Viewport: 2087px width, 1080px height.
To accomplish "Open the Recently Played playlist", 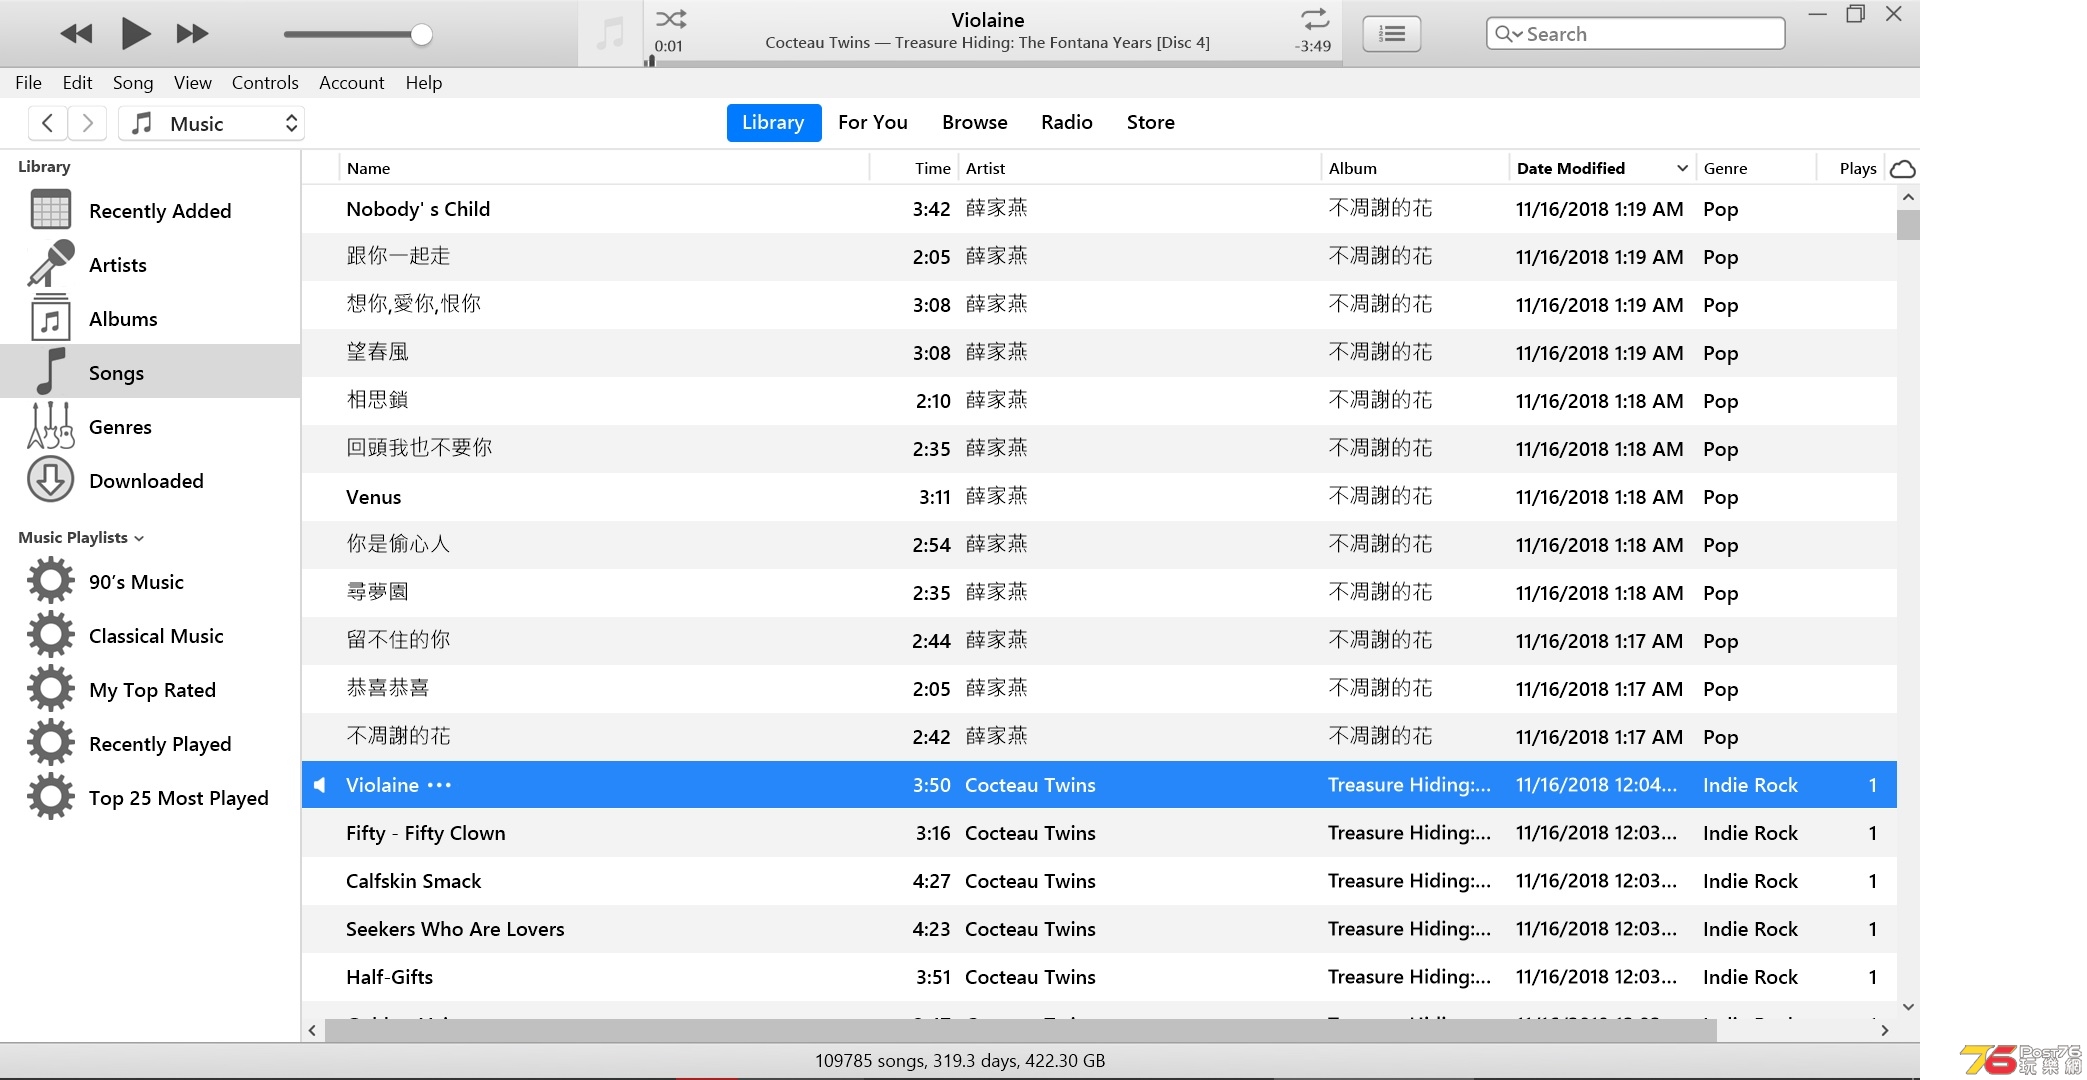I will [x=150, y=744].
